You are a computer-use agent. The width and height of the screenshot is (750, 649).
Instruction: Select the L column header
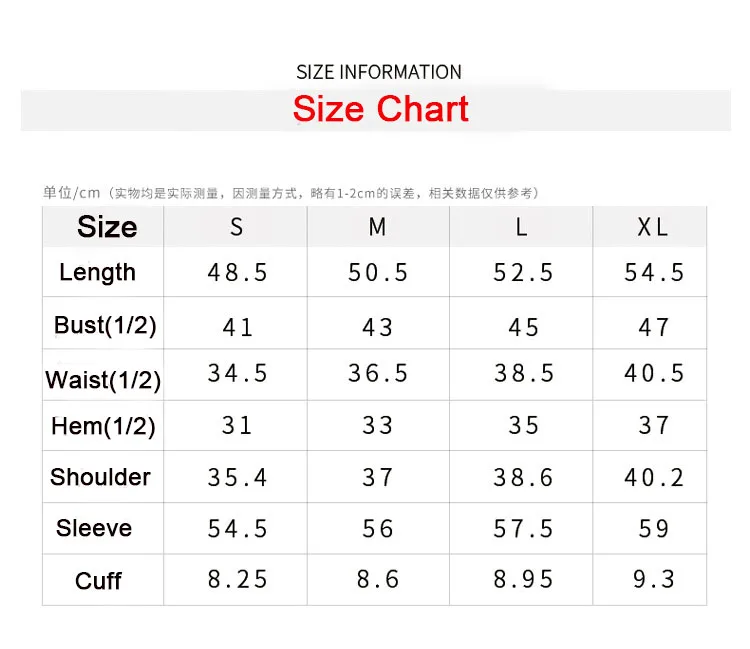pos(521,227)
